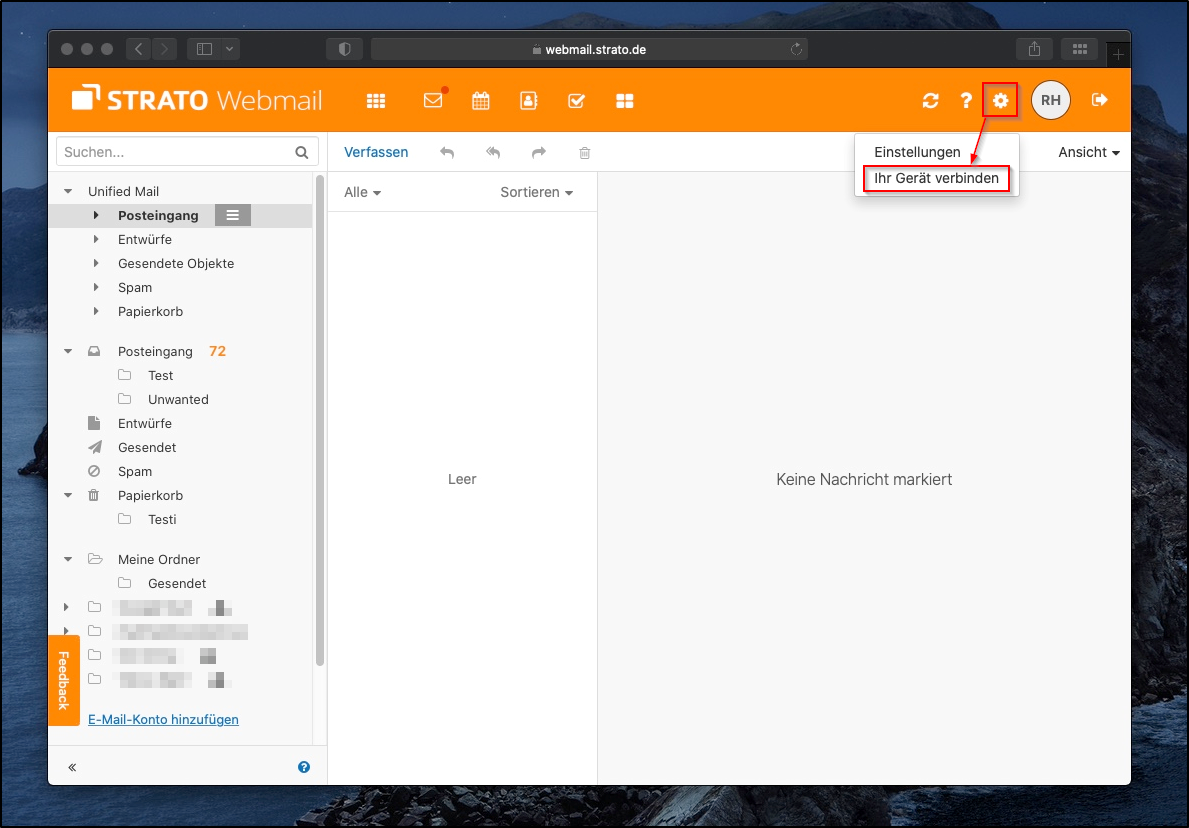Open the Mail envelope icon
The image size is (1189, 828).
pyautogui.click(x=433, y=101)
